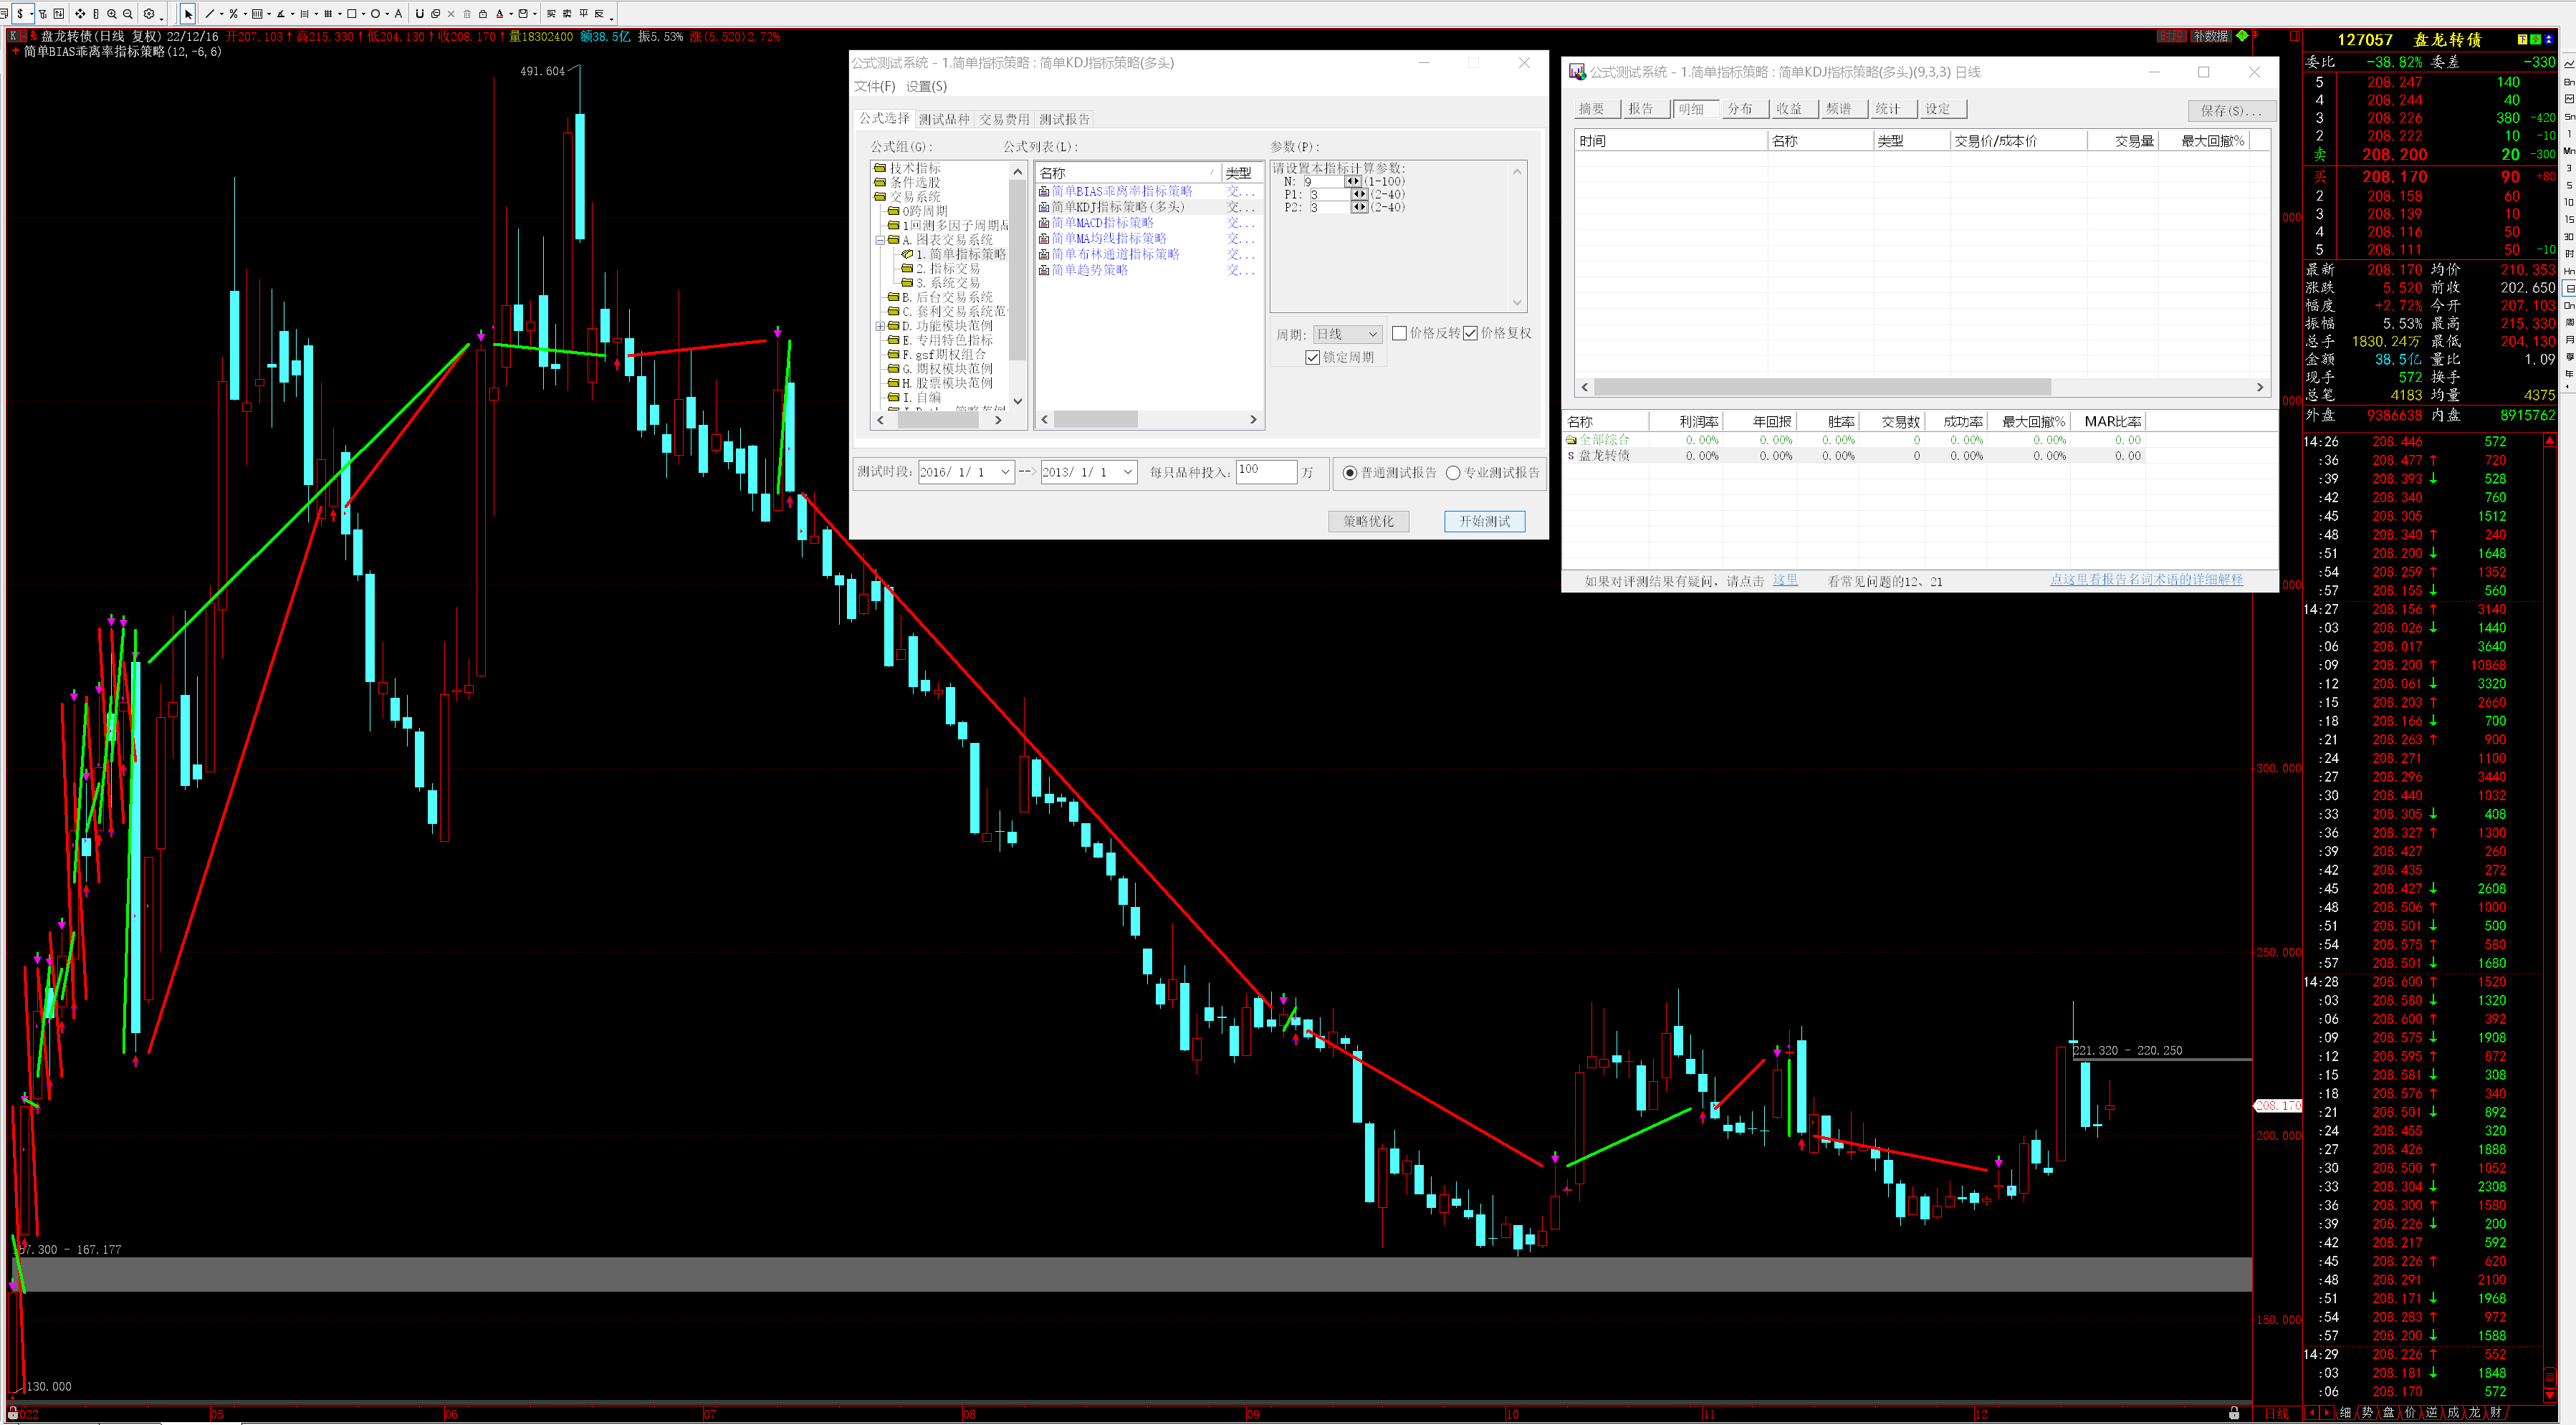The image size is (2576, 1425).
Task: Click the zoom in magnifier icon
Action: [112, 14]
